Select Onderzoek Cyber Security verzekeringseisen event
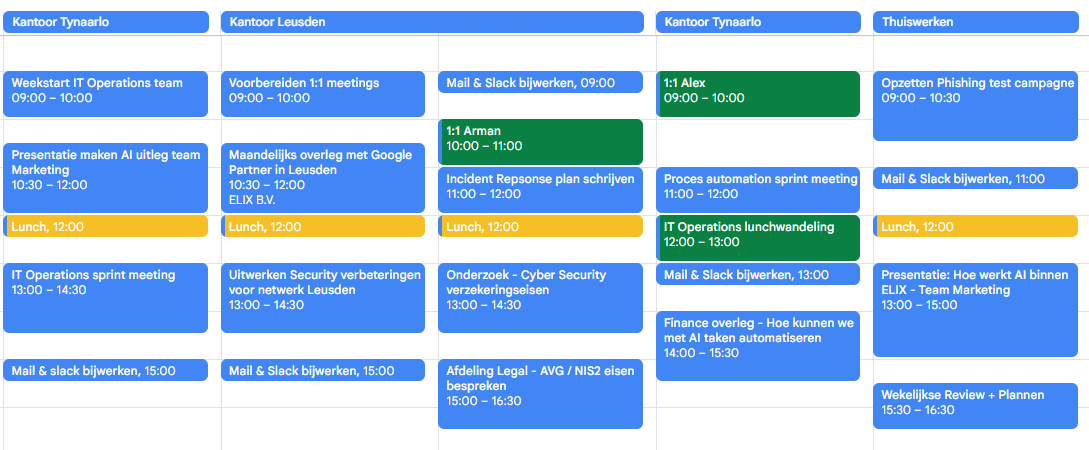 point(540,298)
